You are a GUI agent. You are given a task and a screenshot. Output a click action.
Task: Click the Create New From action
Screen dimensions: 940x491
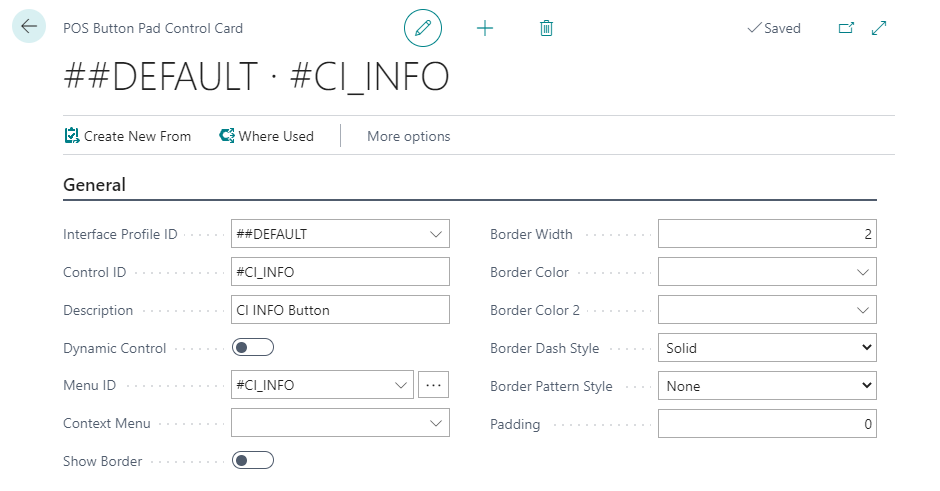click(x=127, y=136)
